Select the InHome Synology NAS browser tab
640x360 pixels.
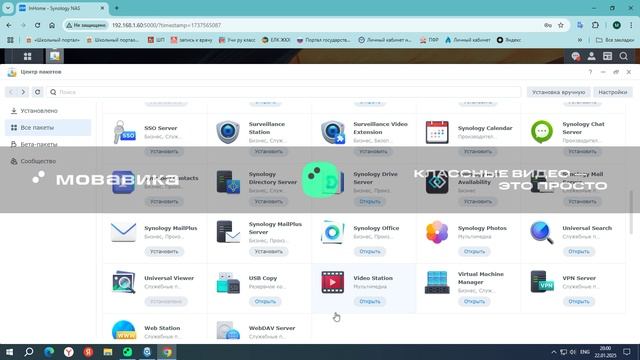click(62, 8)
